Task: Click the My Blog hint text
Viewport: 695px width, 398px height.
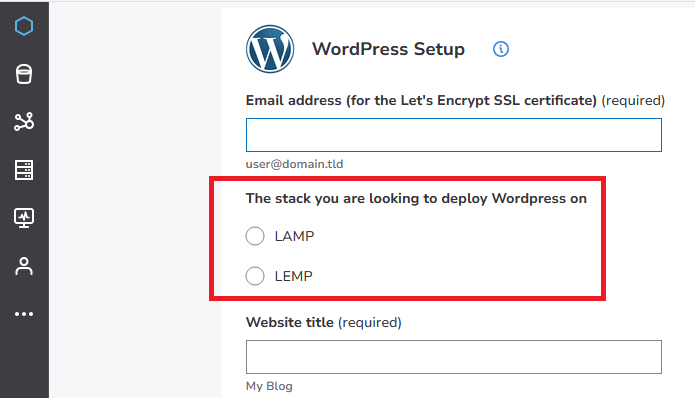Action: point(269,386)
